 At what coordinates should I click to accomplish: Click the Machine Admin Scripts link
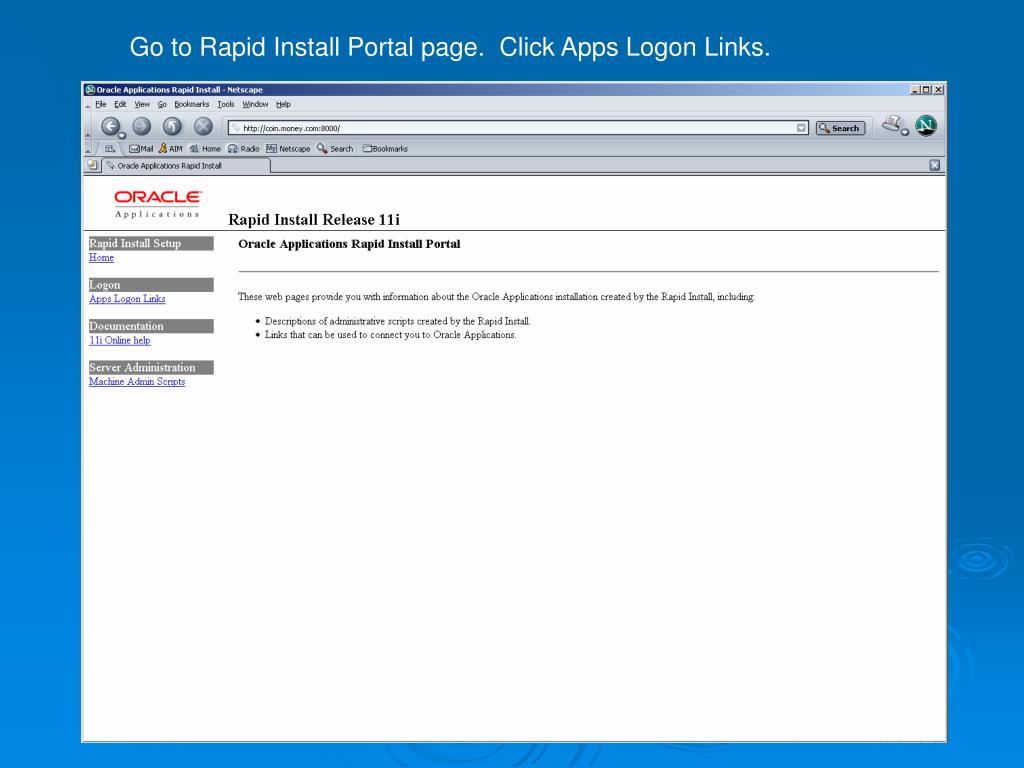coord(137,381)
